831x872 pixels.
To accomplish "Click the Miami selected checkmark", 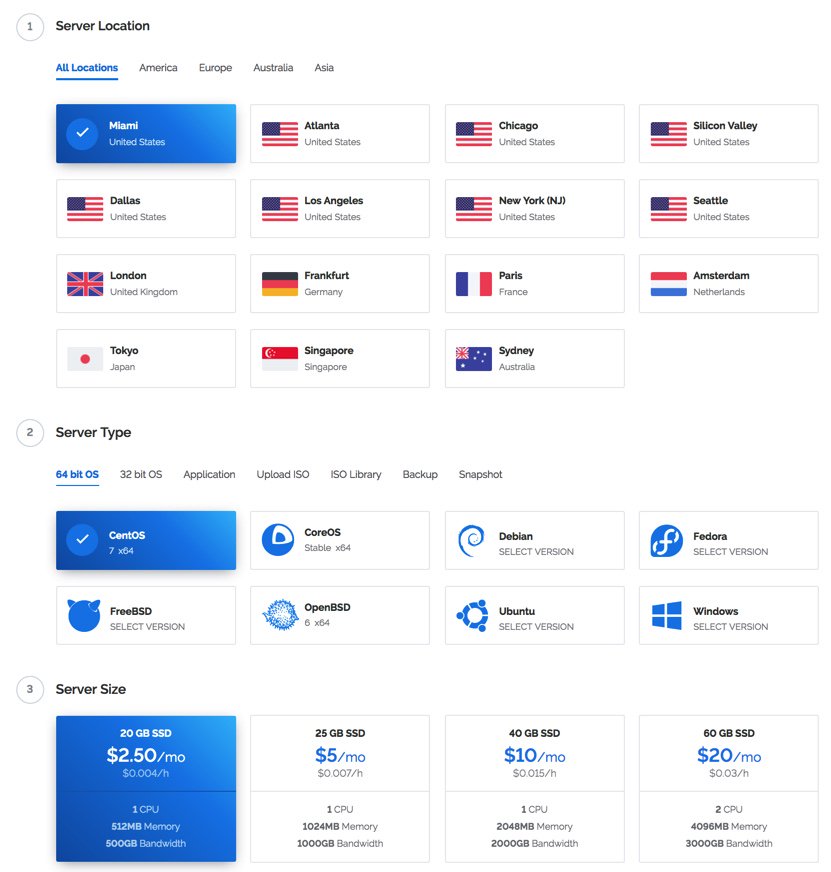I will (82, 133).
